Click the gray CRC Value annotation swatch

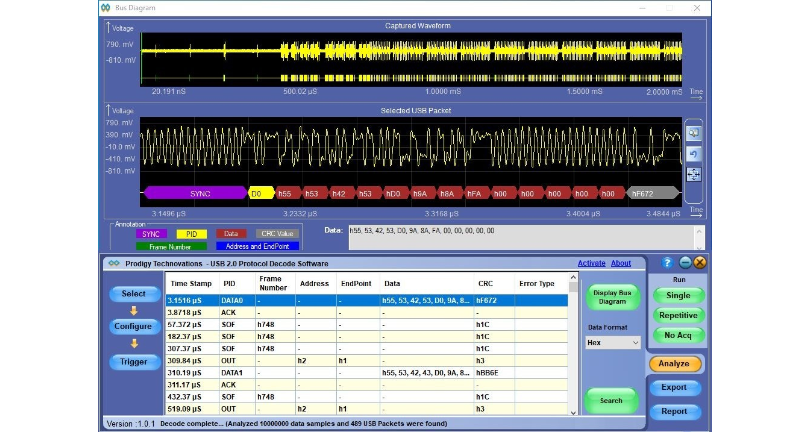pos(277,234)
